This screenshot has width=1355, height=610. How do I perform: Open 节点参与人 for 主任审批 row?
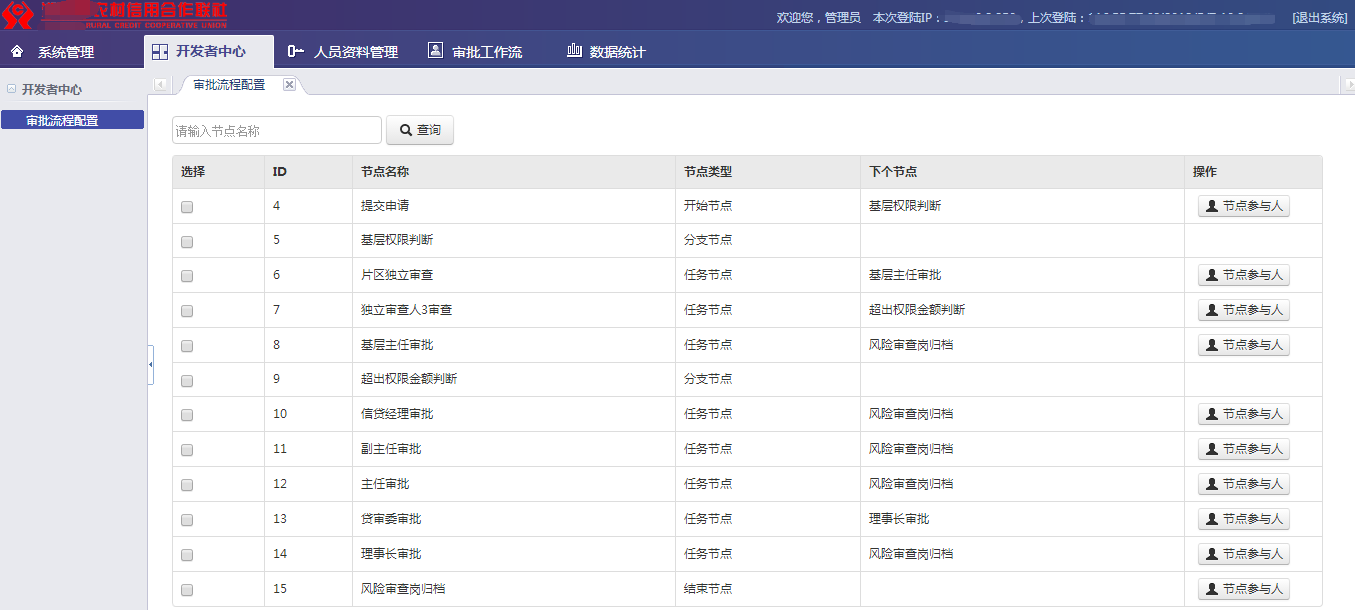(1244, 484)
